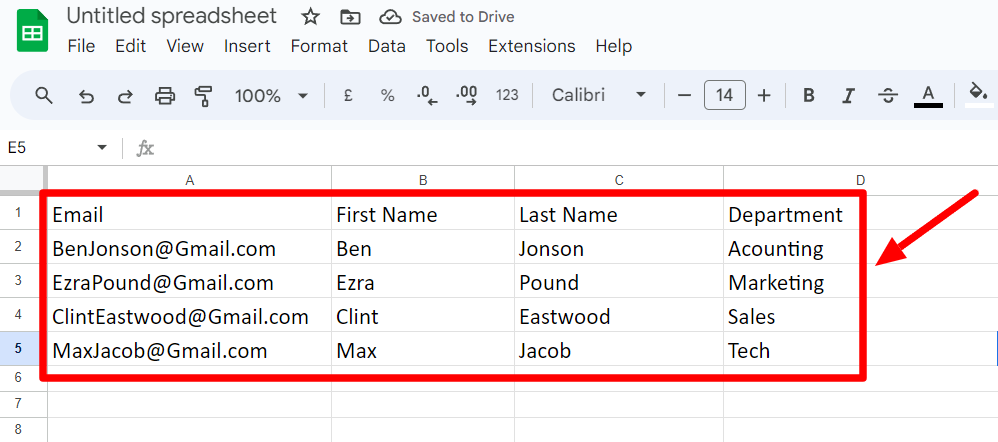Open the Insert menu
Viewport: 998px width, 442px height.
247,46
